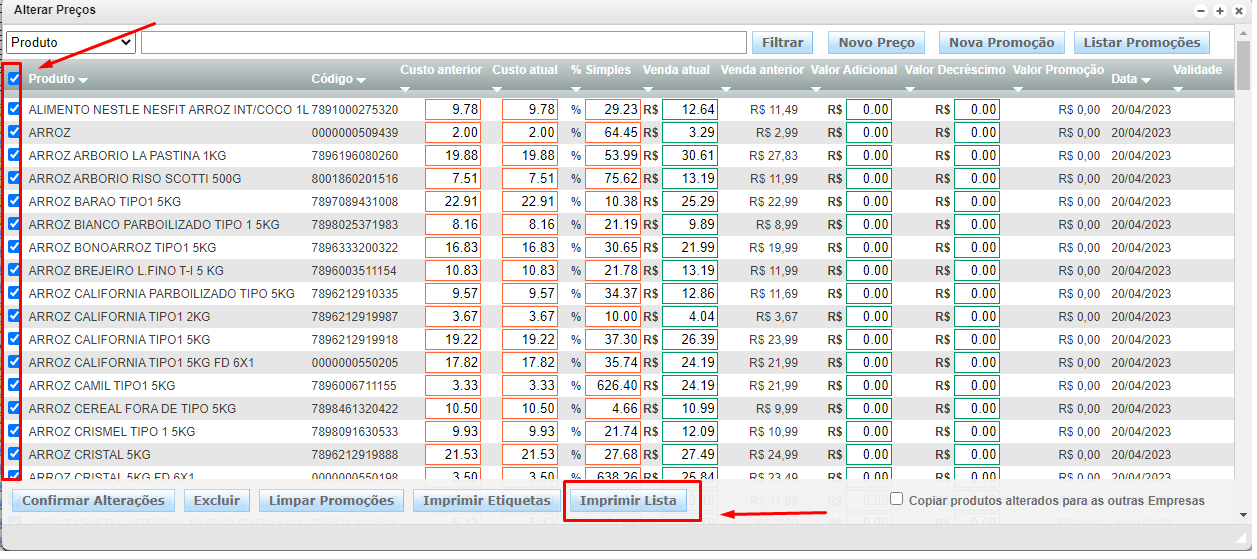Click Confirmar Alterações button
This screenshot has width=1257, height=559.
click(93, 500)
